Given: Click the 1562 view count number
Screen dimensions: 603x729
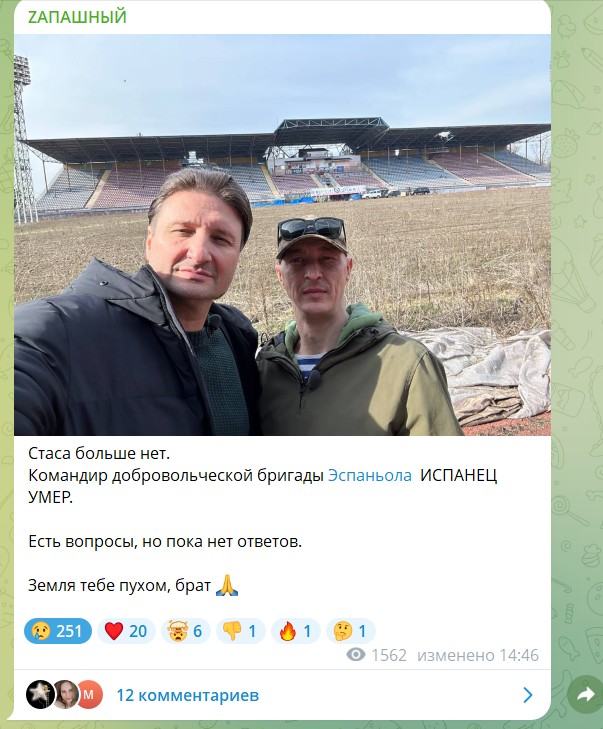Looking at the screenshot, I should point(389,655).
